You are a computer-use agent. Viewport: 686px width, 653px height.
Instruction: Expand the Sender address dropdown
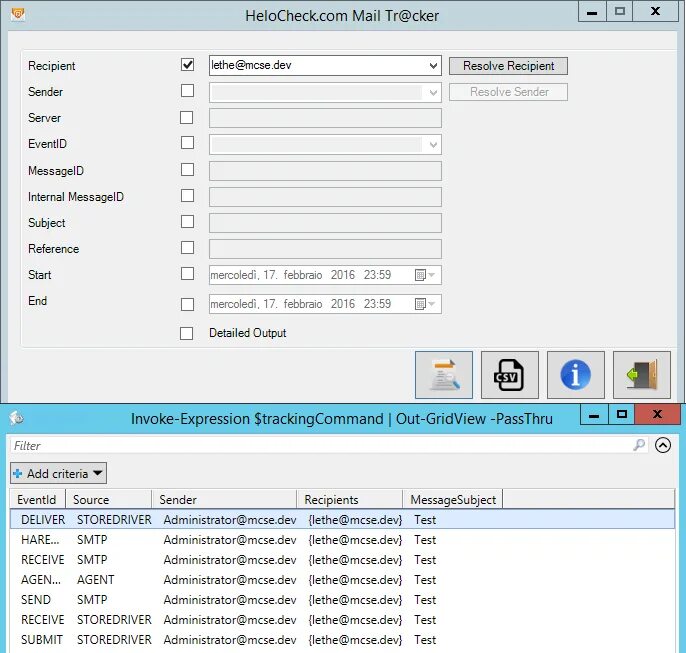point(433,93)
